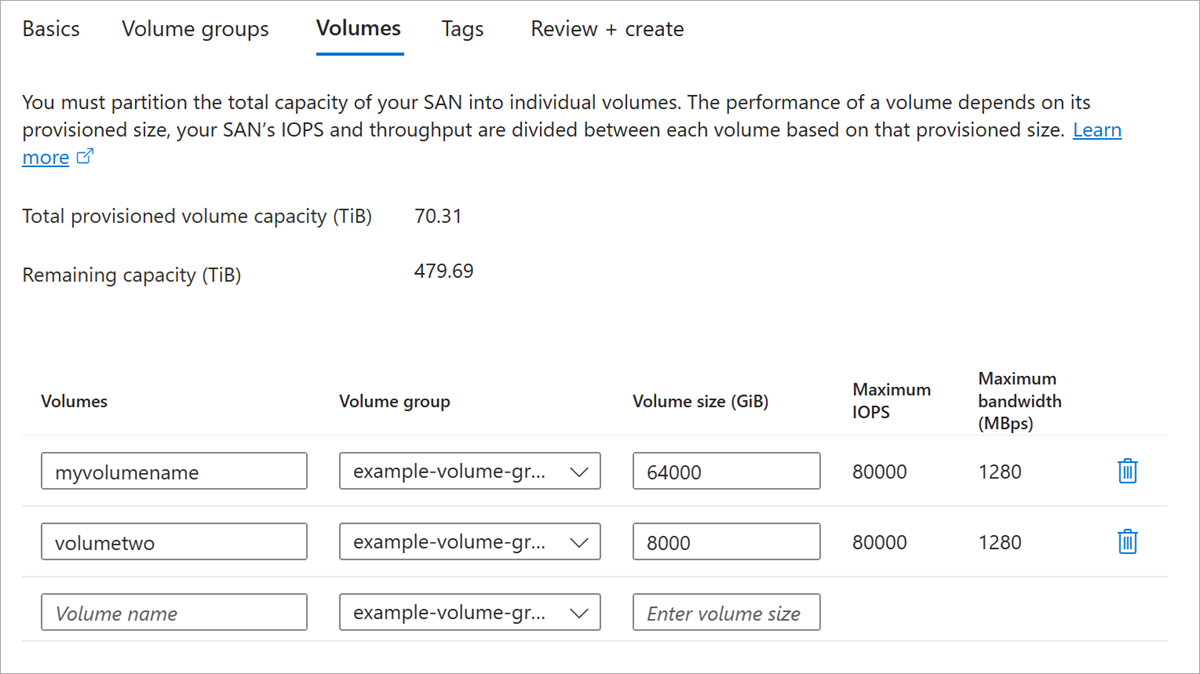Delete the myvolumename volume row
This screenshot has height=674, width=1200.
tap(1127, 471)
